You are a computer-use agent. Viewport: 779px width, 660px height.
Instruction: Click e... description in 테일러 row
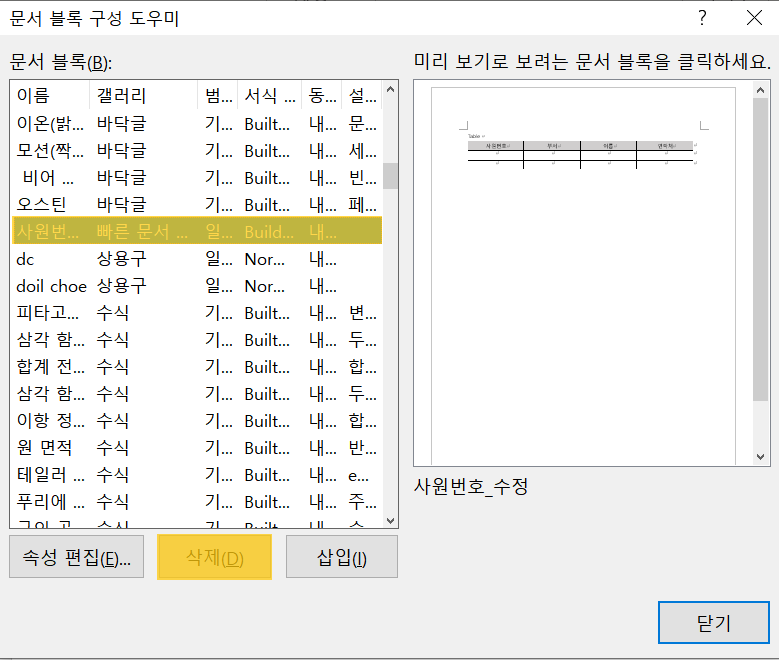coord(358,475)
